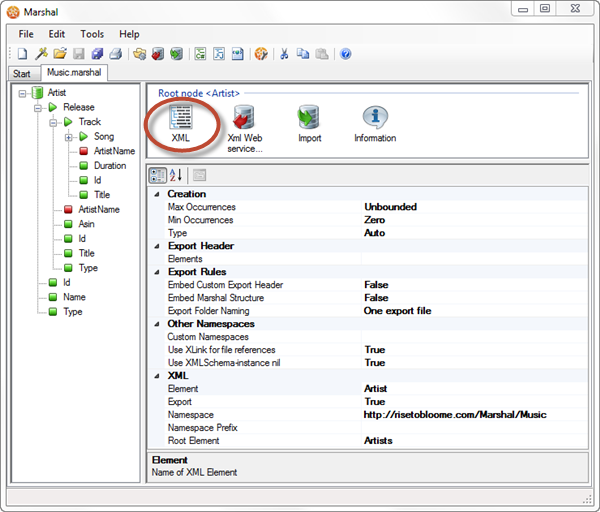Screen dimensions: 600x512
Task: Click the green-arrow database toolbar icon
Action: tap(176, 54)
